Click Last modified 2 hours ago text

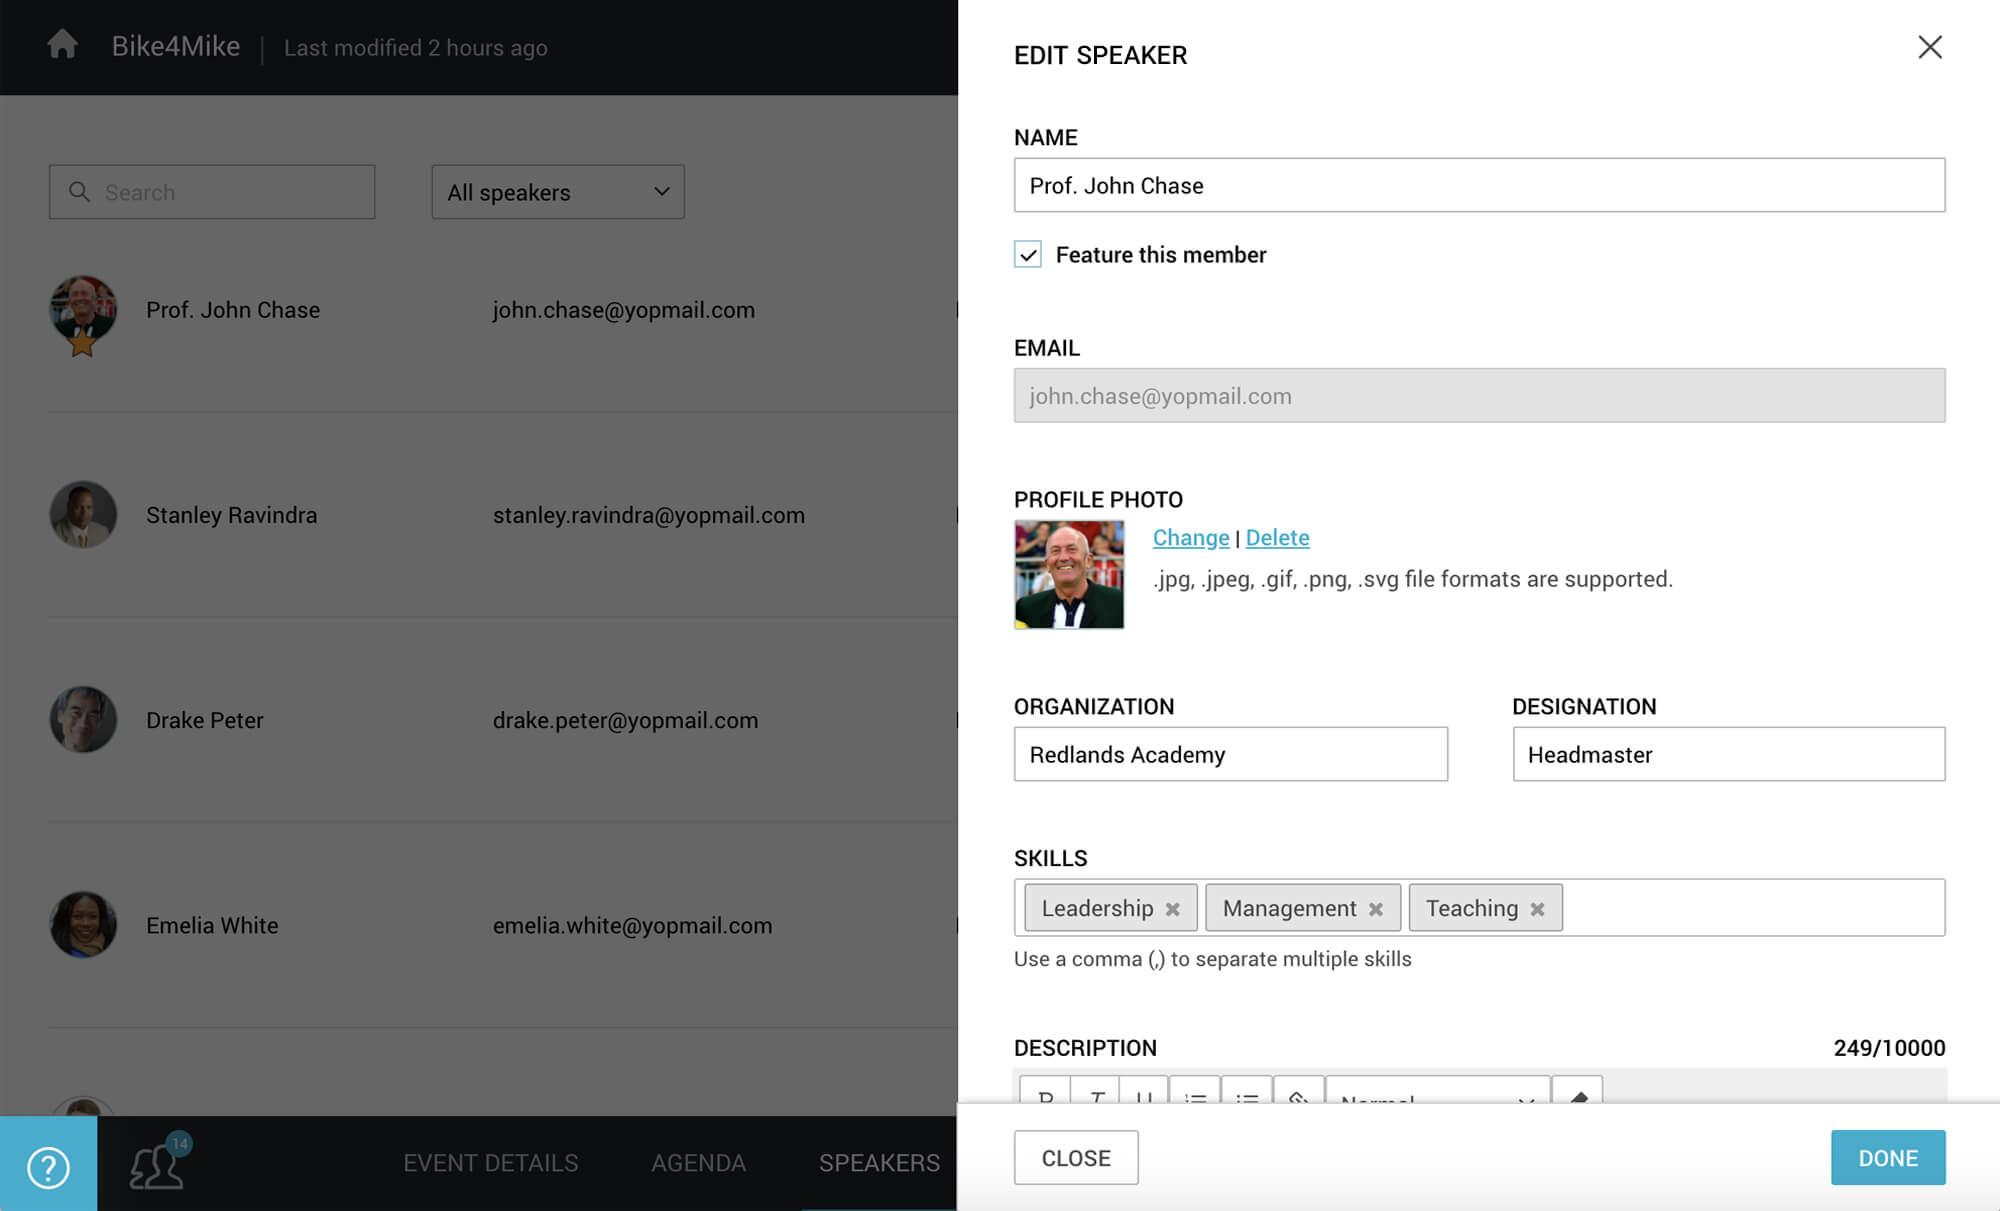[416, 48]
